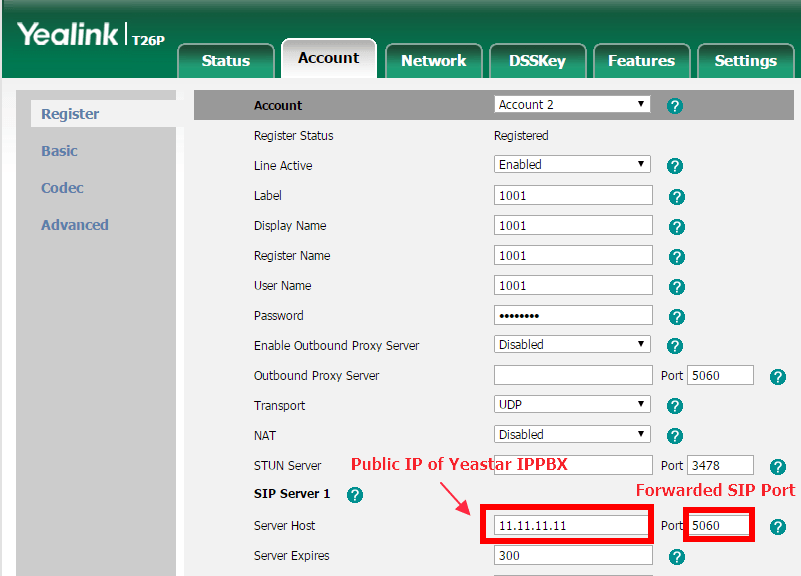
Task: Open the Account selection dropdown
Action: point(571,105)
